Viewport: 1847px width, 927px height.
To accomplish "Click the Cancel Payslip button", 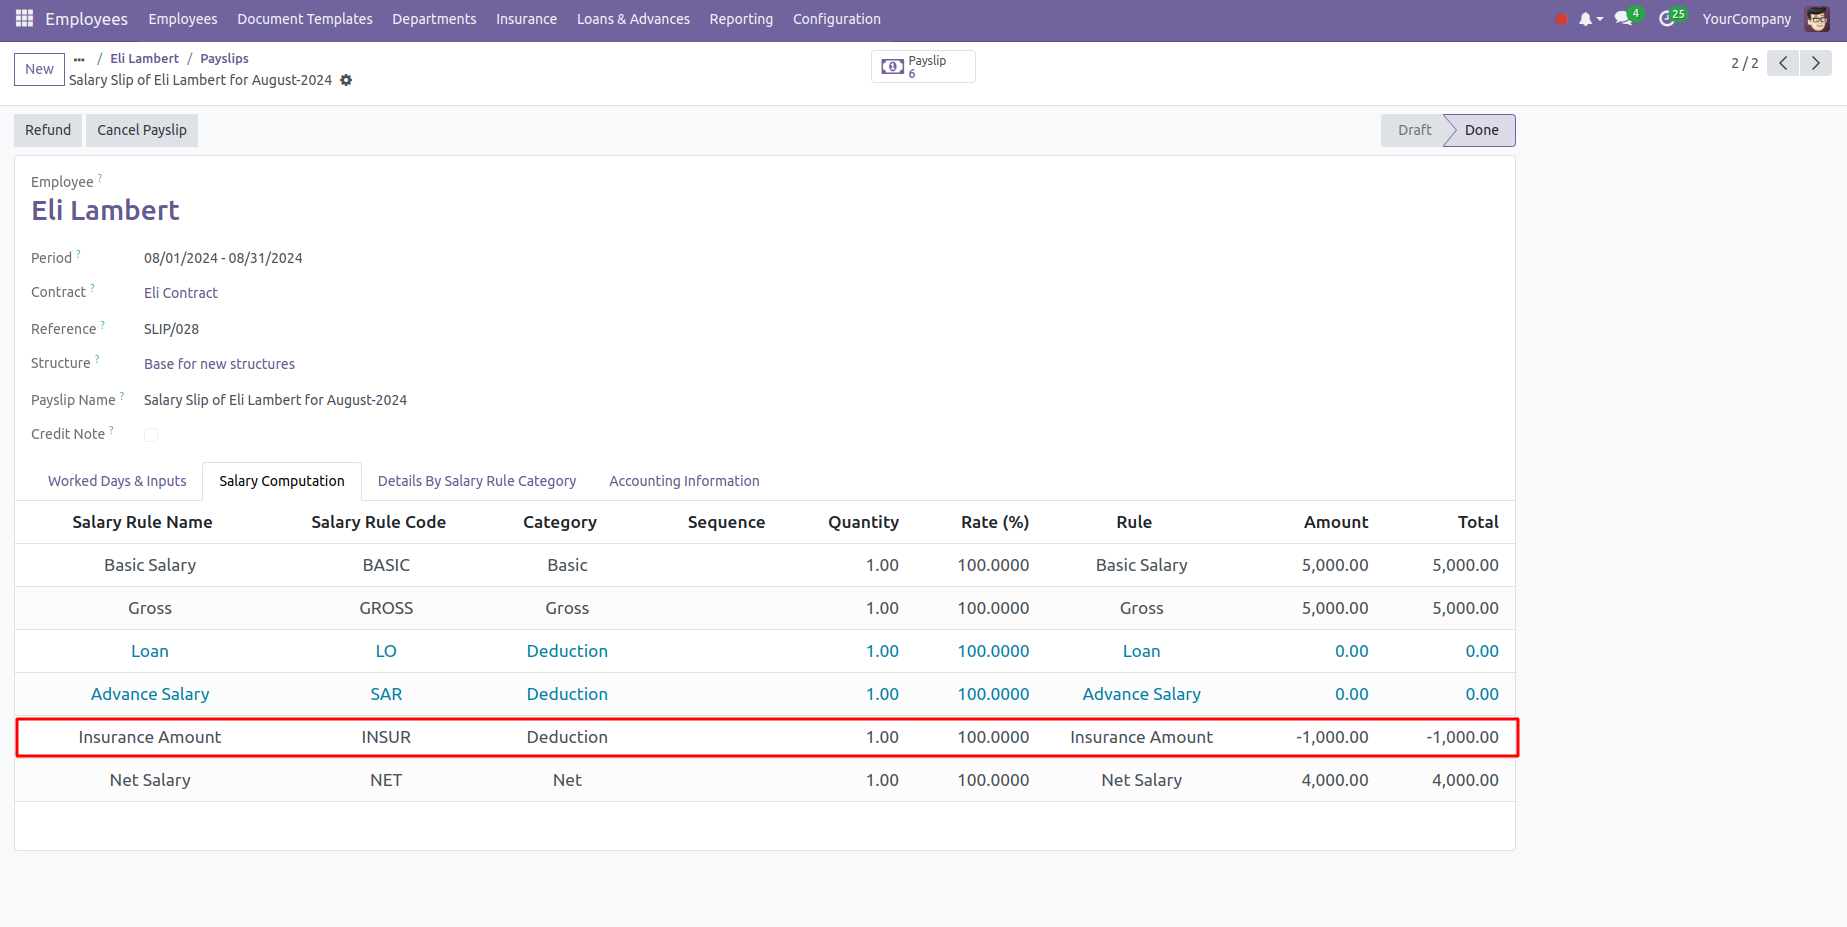I will pos(142,130).
